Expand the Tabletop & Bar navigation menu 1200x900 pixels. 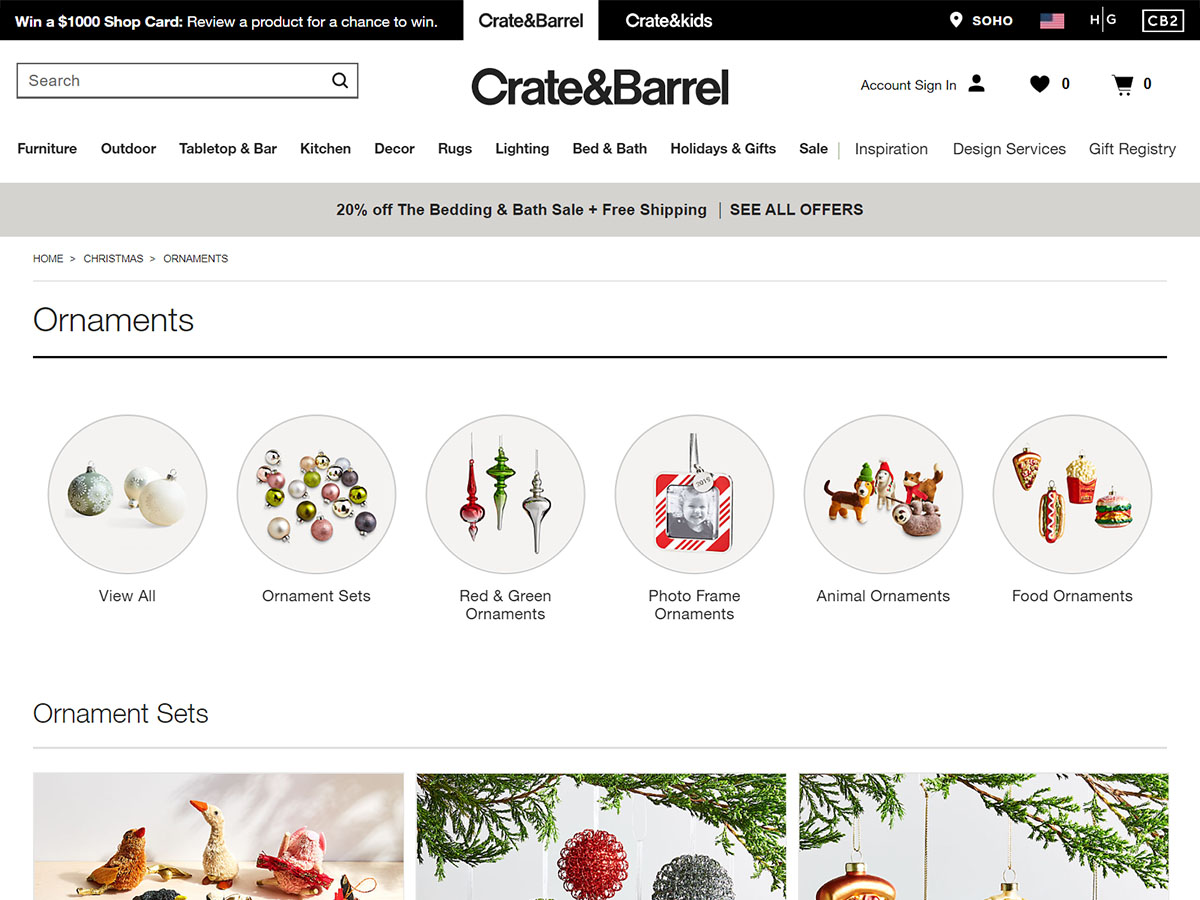[228, 148]
